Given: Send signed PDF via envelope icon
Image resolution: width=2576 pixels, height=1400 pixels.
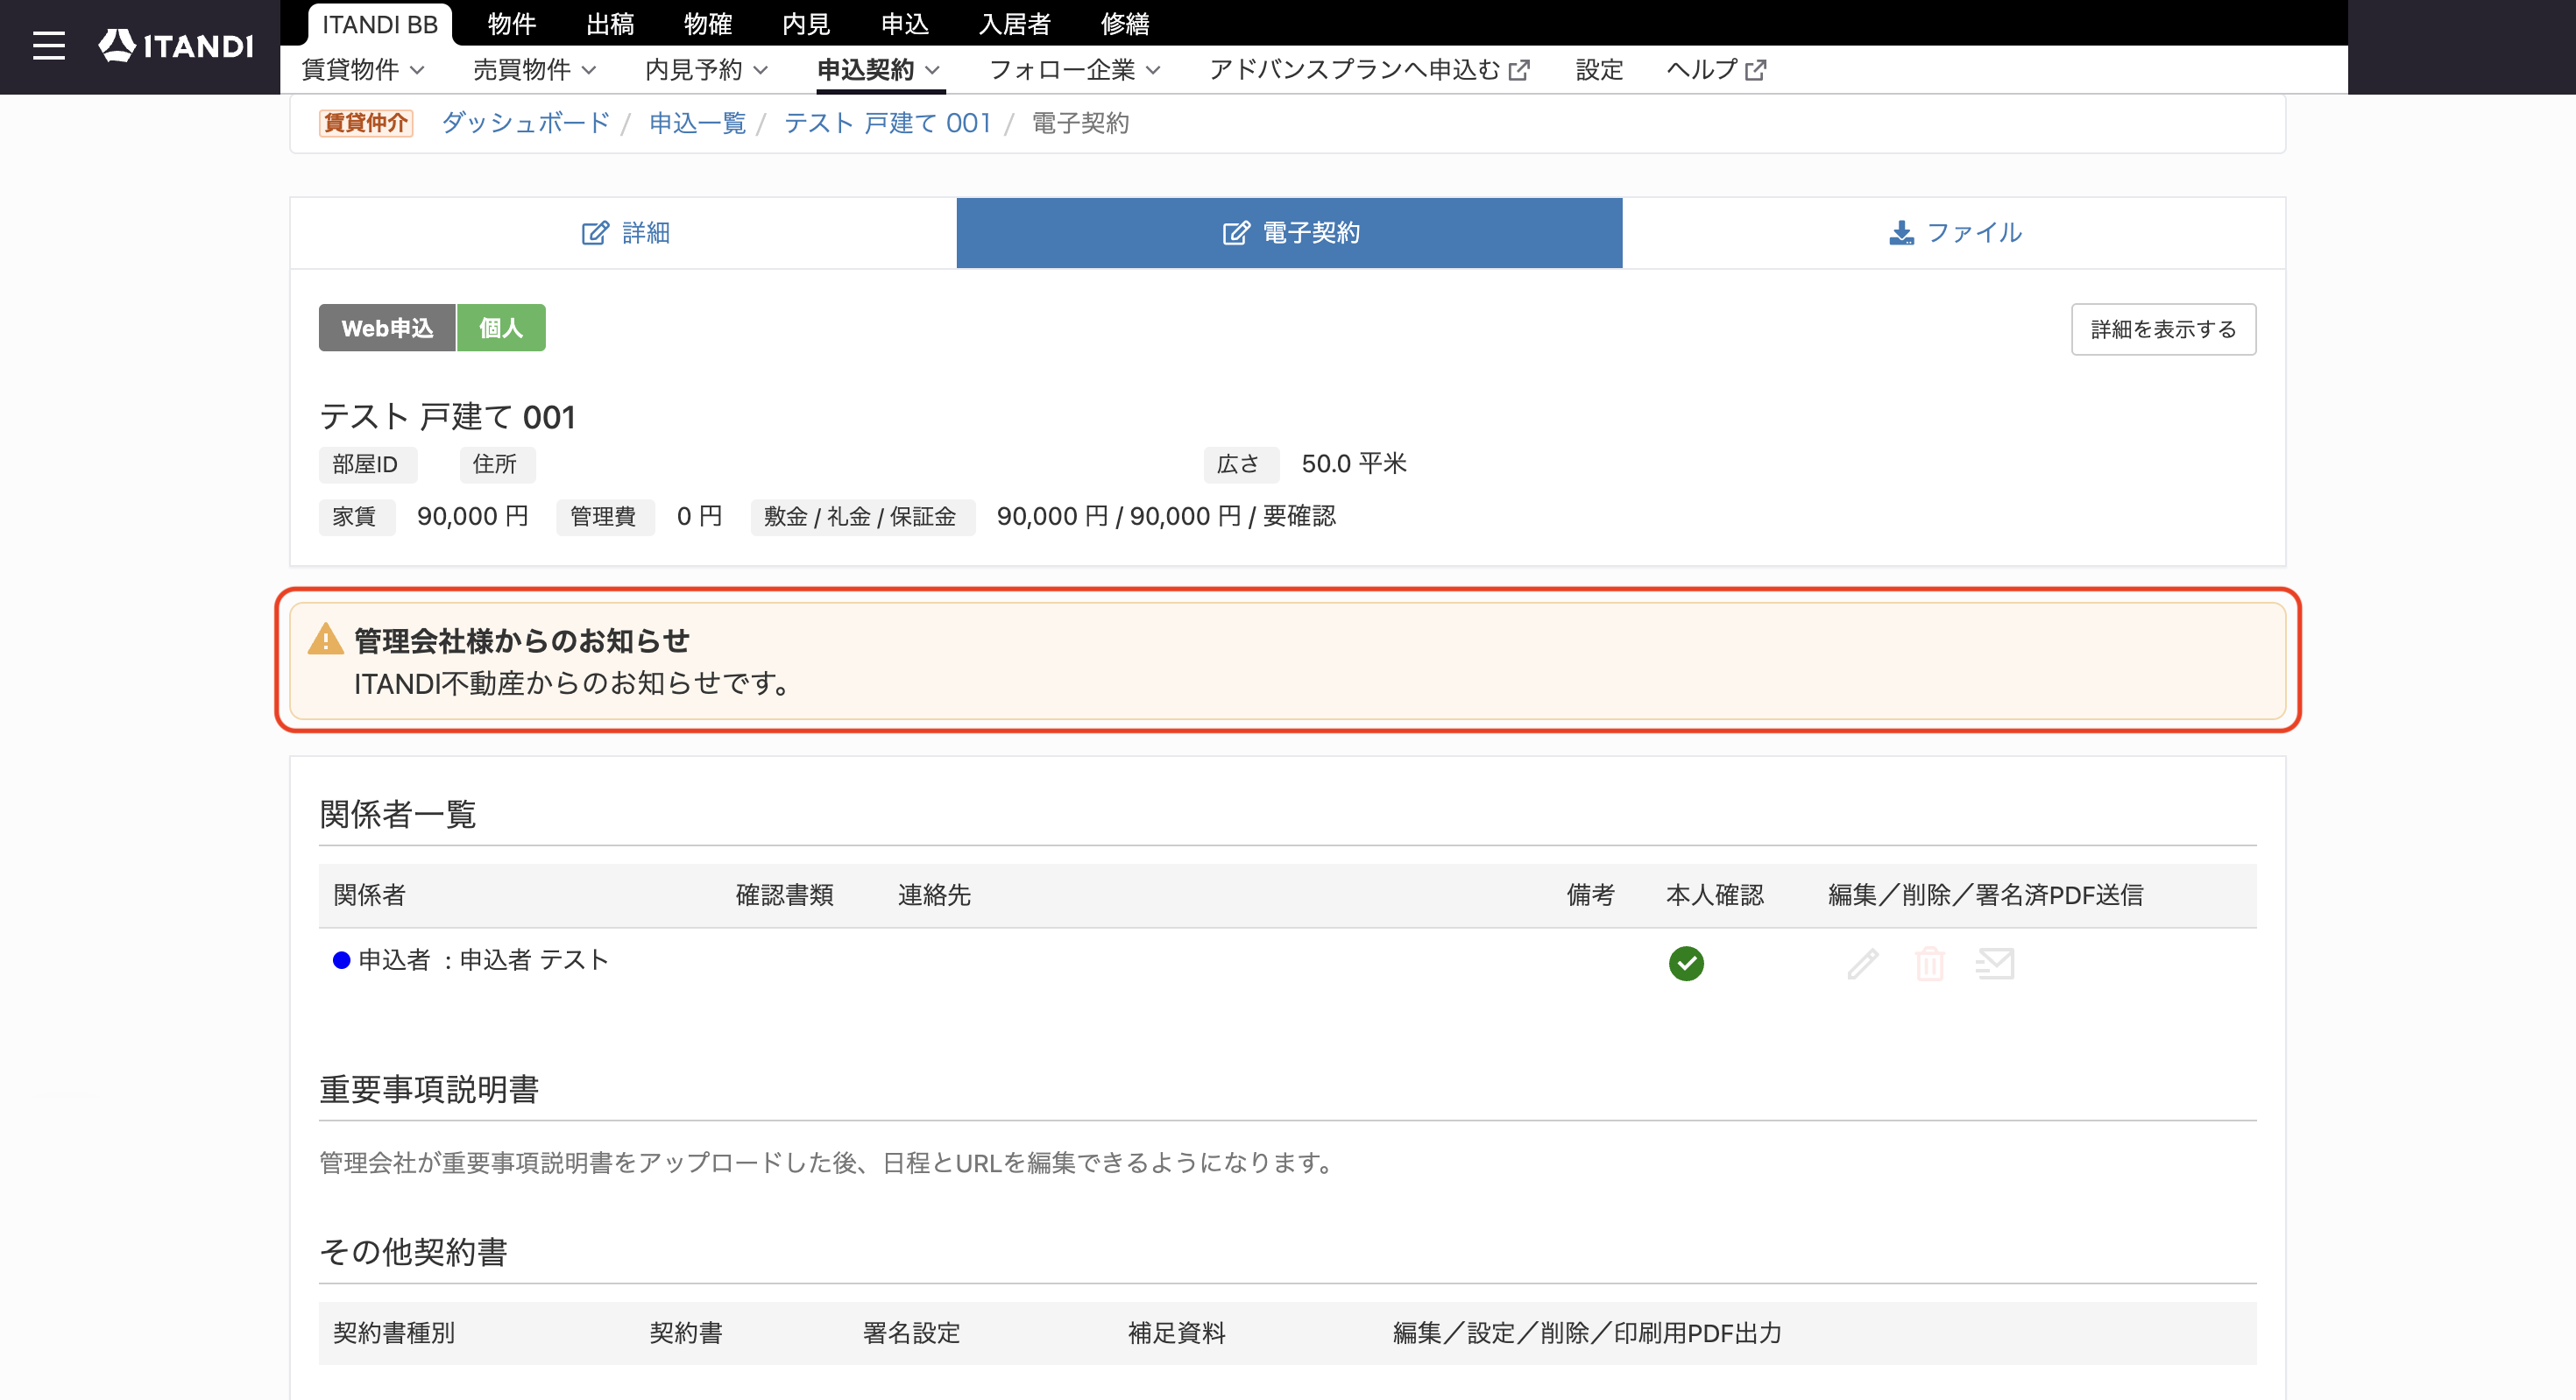Looking at the screenshot, I should point(1995,964).
